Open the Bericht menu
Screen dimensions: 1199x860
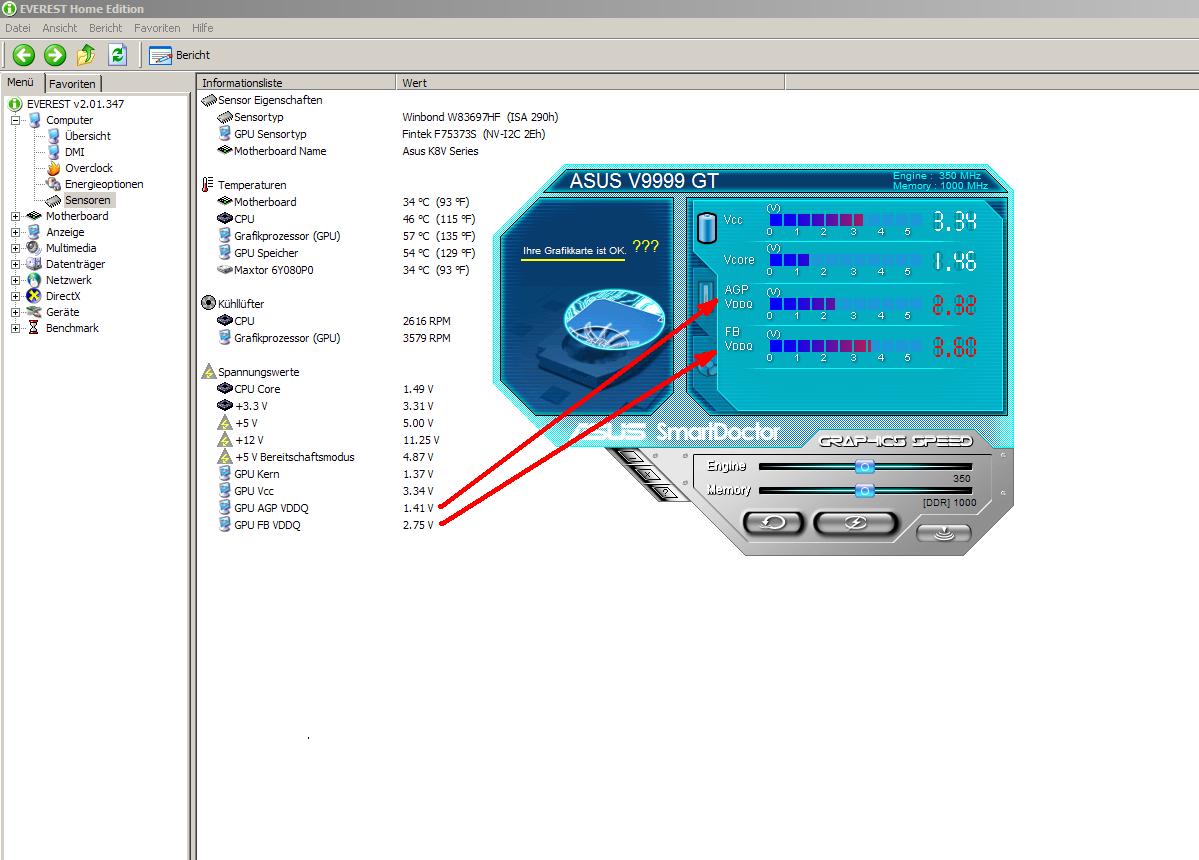pyautogui.click(x=106, y=28)
